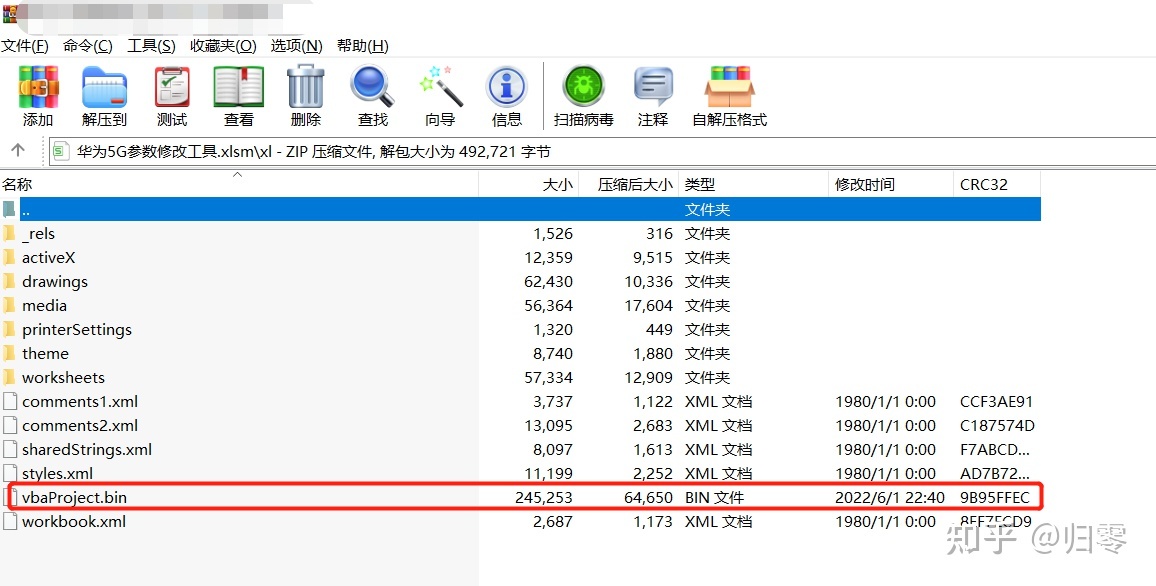Click the 删除 (Delete) trash icon
Viewport: 1156px width, 586px height.
pos(305,87)
